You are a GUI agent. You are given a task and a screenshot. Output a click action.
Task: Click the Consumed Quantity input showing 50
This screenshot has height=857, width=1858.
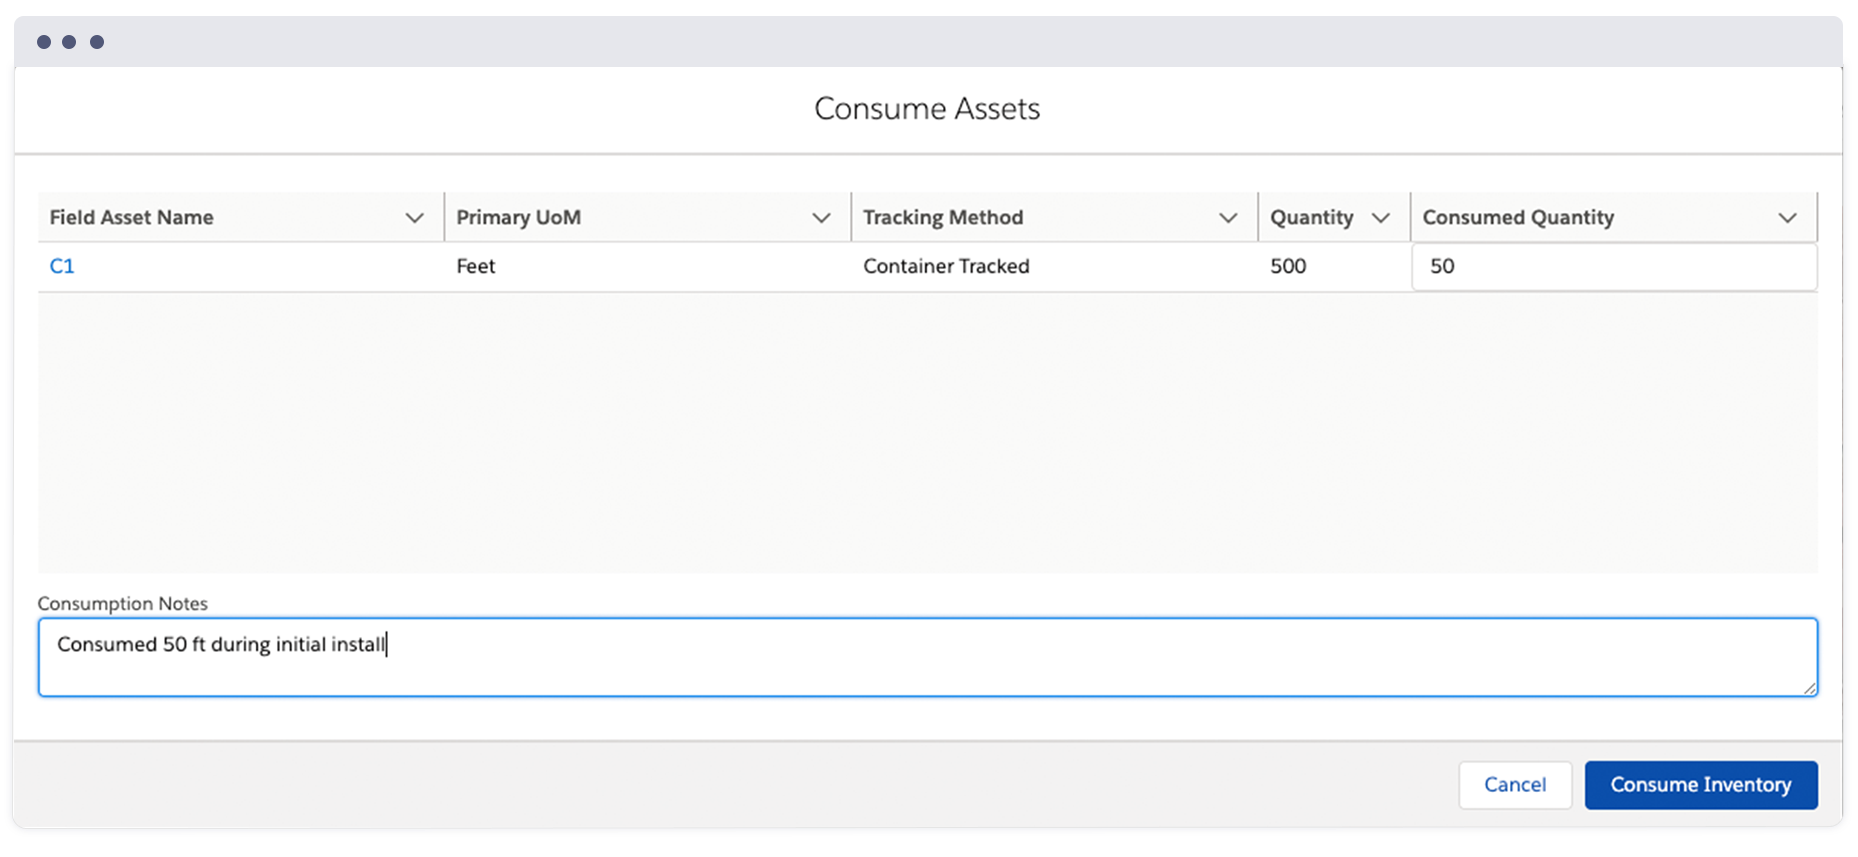click(1614, 267)
